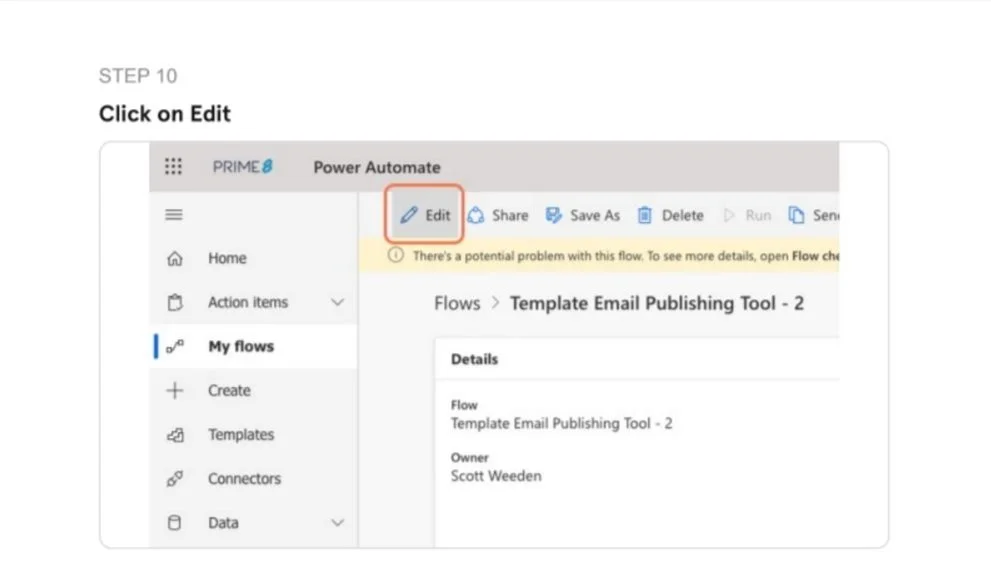Click the hamburger menu to collapse the sidebar
Screen dimensions: 991x586
[x=173, y=214]
